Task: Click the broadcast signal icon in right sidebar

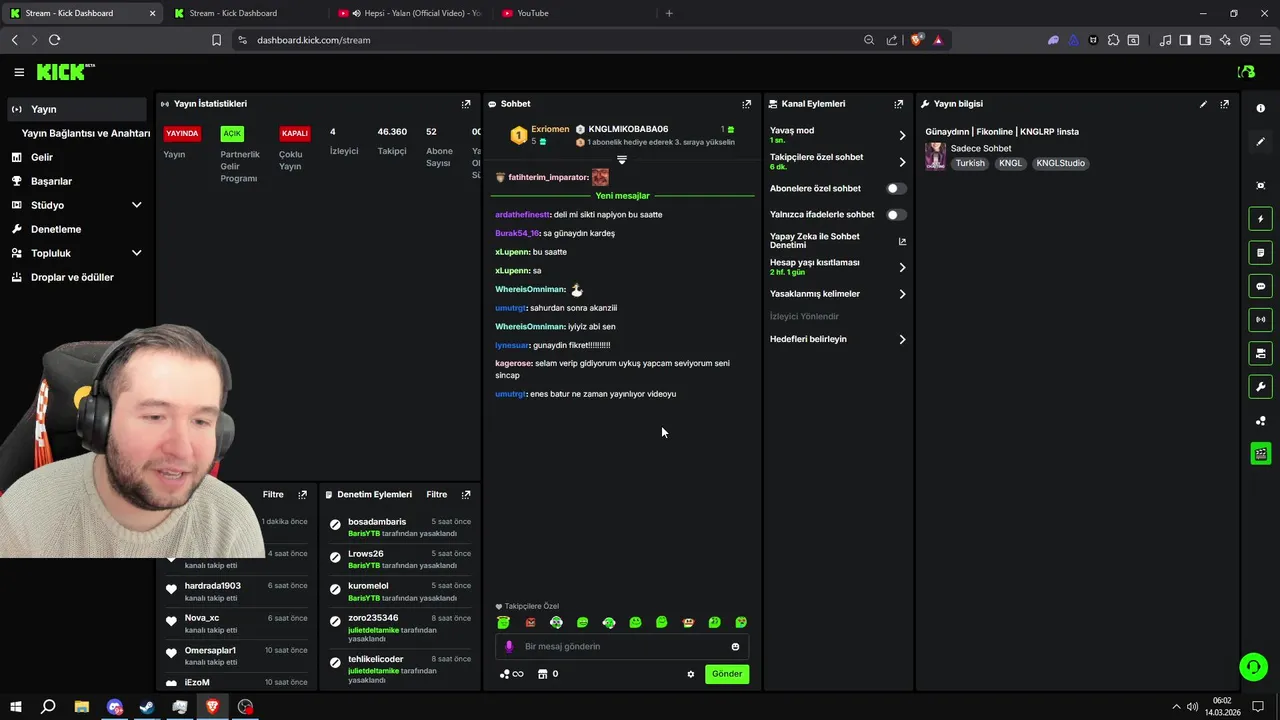Action: pyautogui.click(x=1260, y=320)
